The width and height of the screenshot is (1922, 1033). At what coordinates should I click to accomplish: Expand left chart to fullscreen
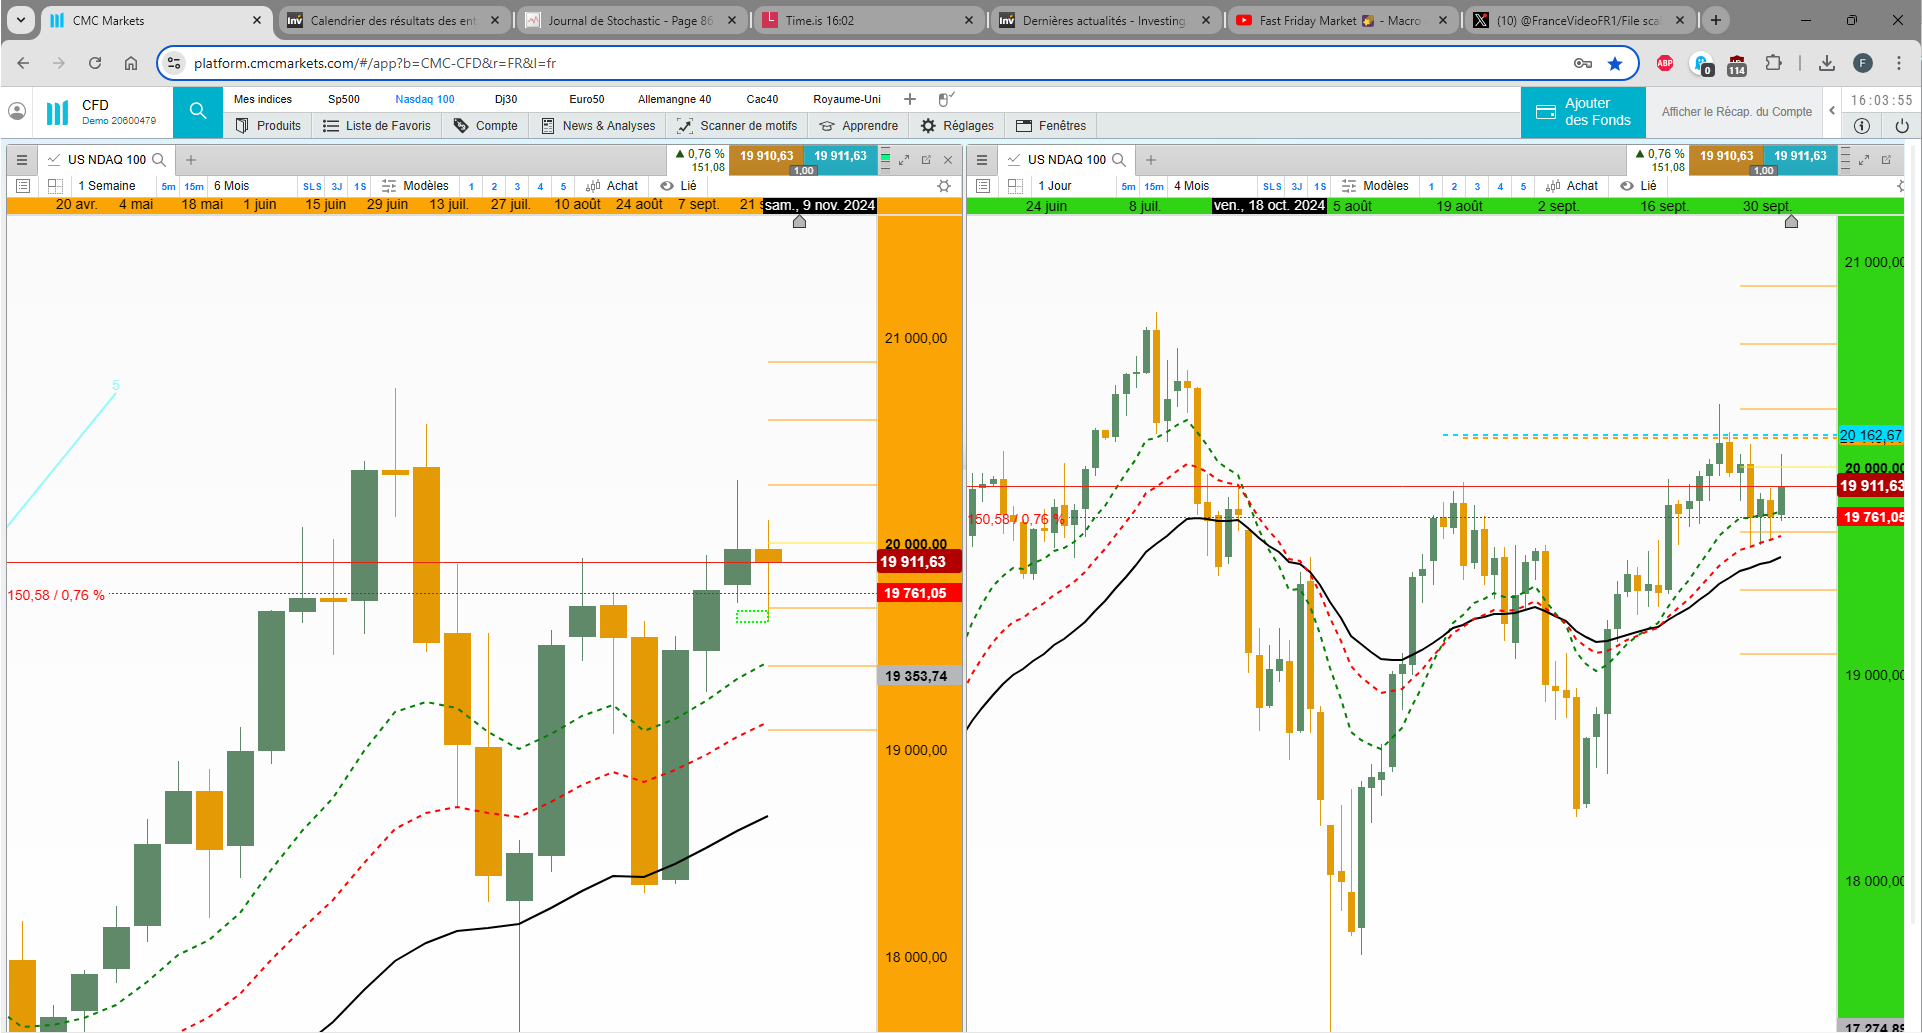click(904, 160)
